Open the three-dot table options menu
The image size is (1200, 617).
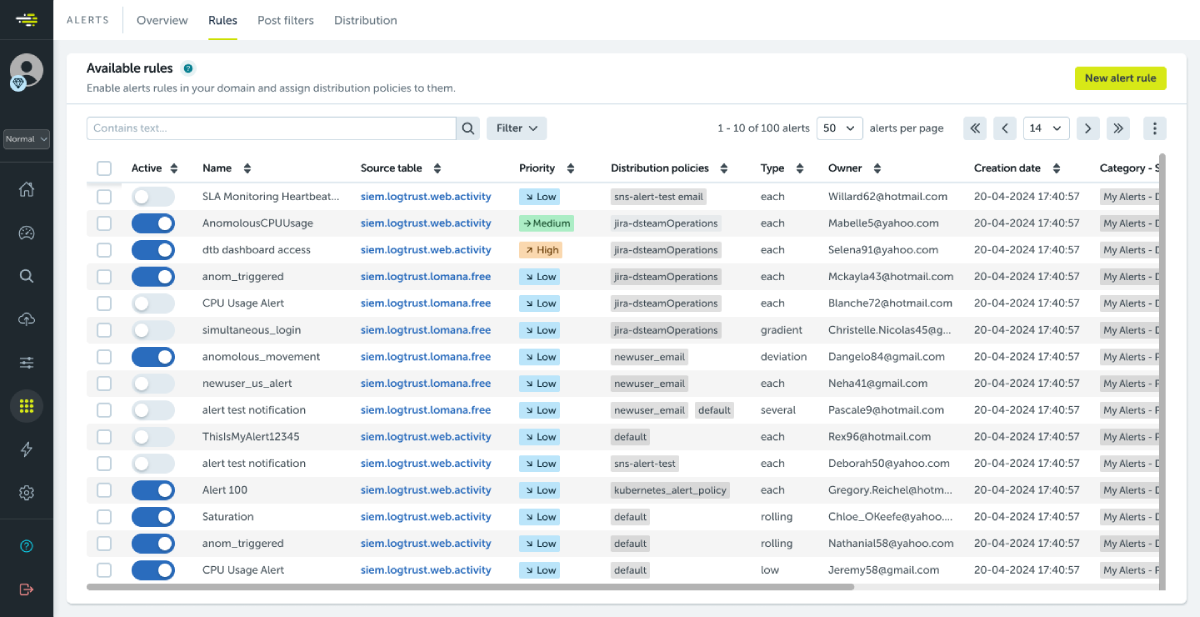coord(1155,128)
